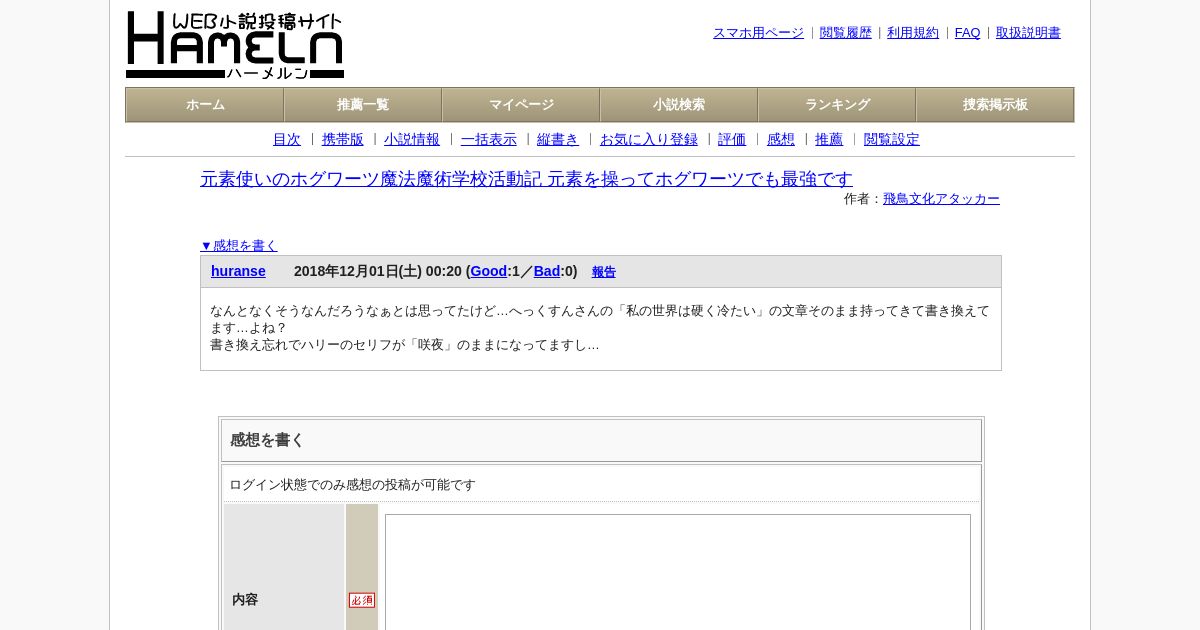
Task: Open the 評価 link
Action: pyautogui.click(x=732, y=139)
